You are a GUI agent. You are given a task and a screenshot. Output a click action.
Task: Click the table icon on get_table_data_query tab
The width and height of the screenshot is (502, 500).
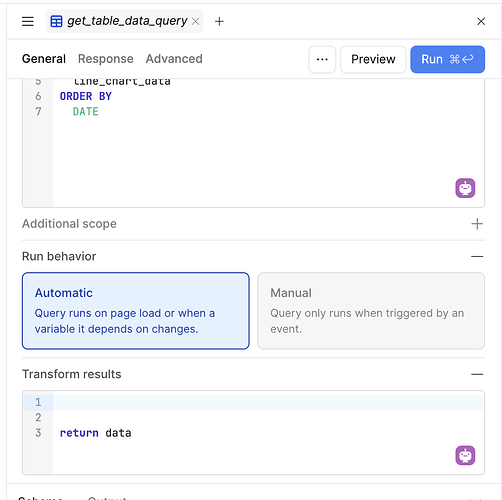pos(56,21)
